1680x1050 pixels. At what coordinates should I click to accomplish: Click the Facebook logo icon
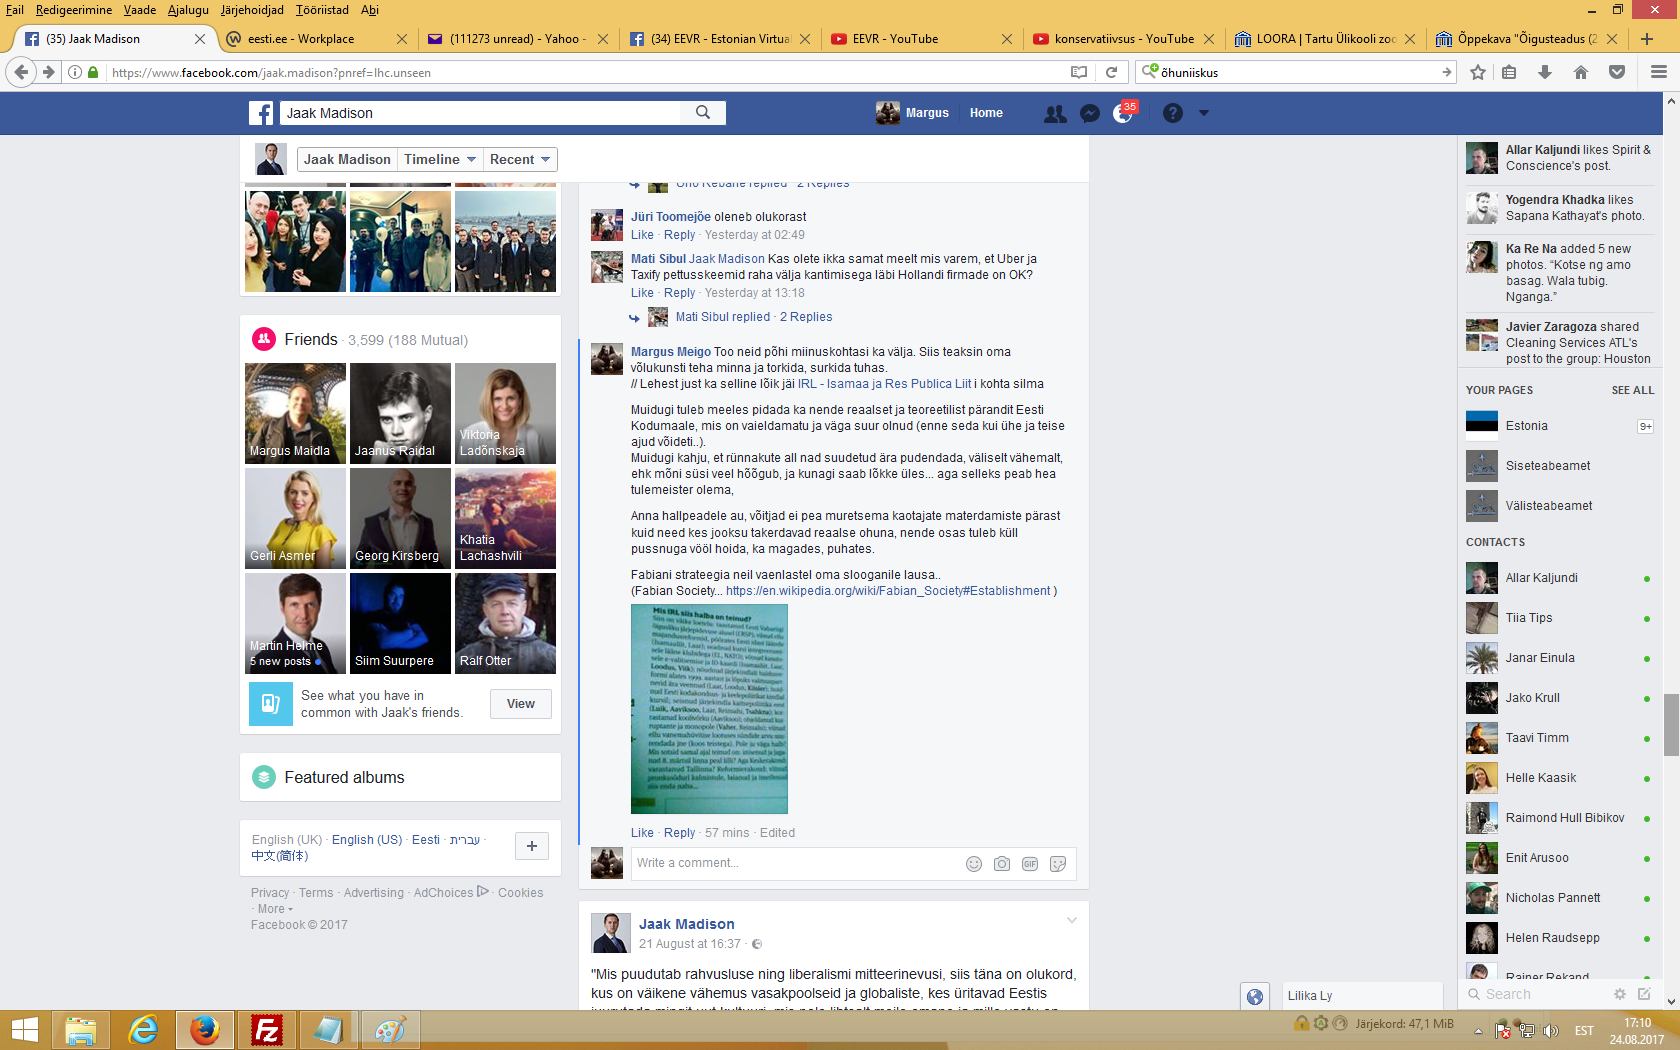click(x=261, y=113)
